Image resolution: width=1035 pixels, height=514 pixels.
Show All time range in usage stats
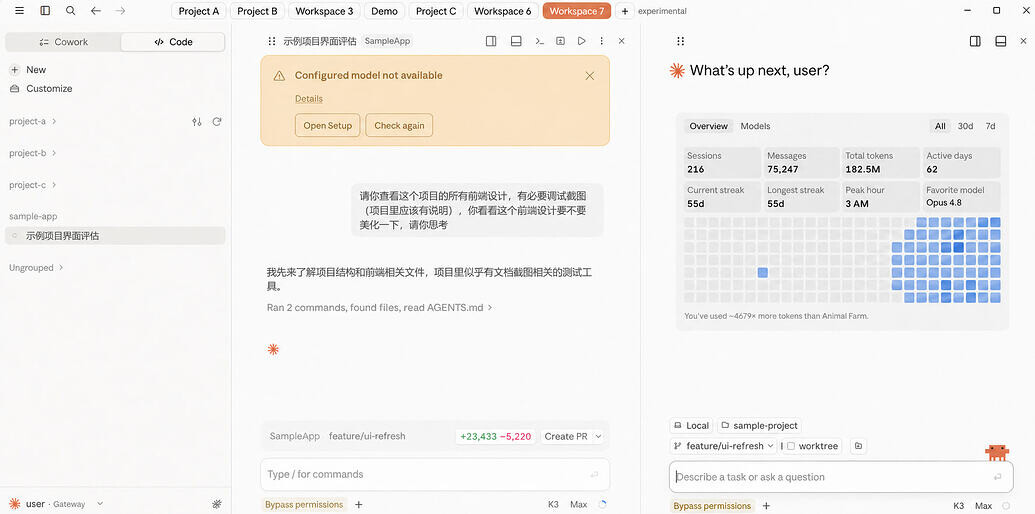click(940, 126)
